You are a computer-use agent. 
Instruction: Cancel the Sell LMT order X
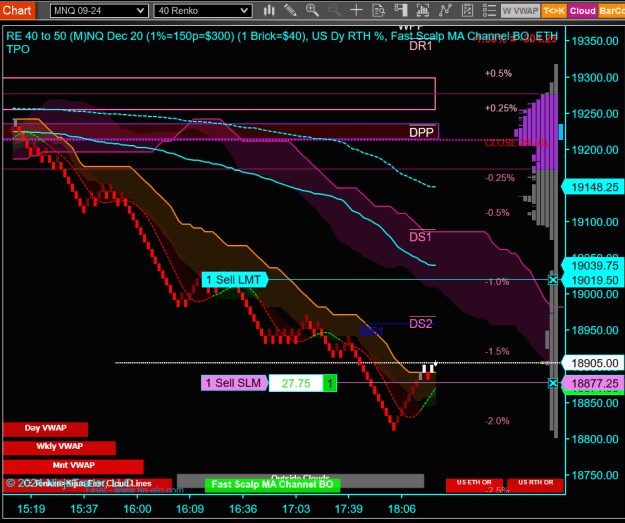pyautogui.click(x=553, y=280)
